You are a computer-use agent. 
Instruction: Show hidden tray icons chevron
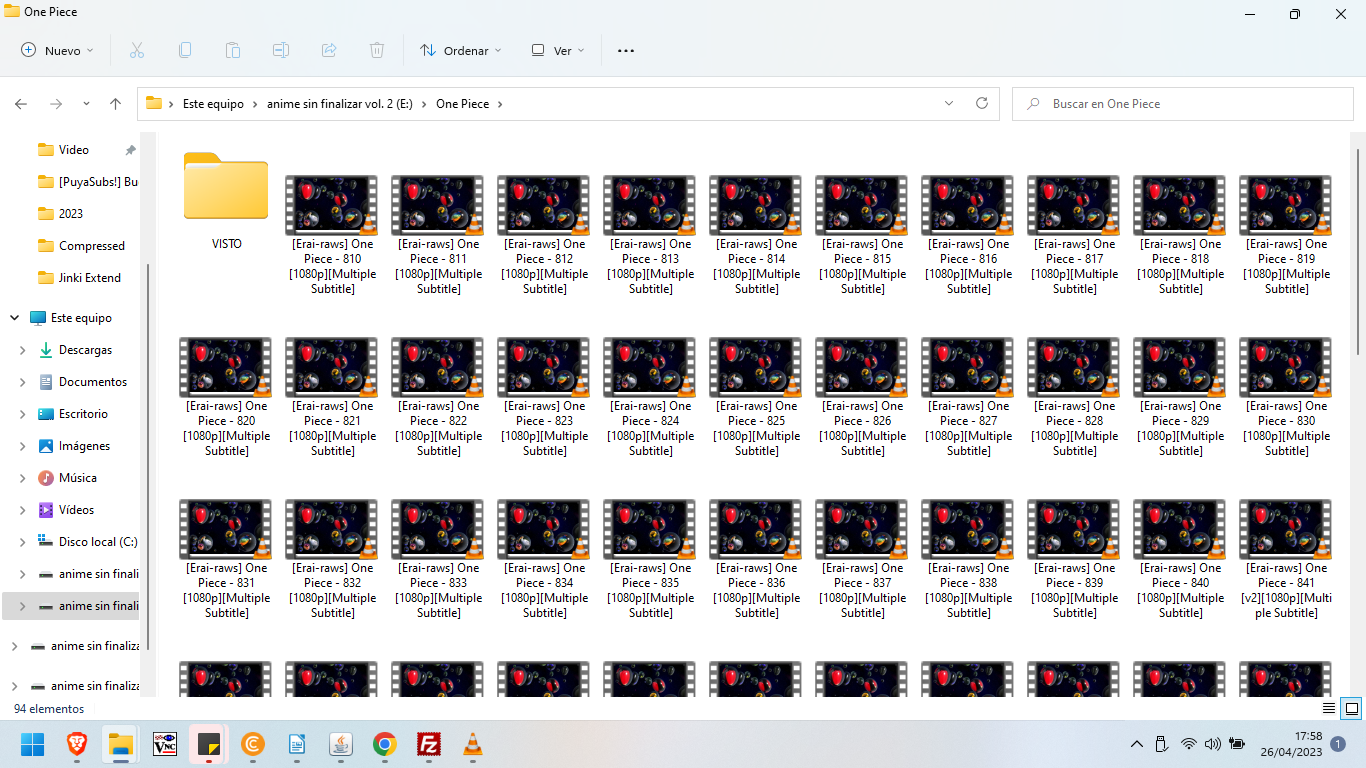point(1136,744)
